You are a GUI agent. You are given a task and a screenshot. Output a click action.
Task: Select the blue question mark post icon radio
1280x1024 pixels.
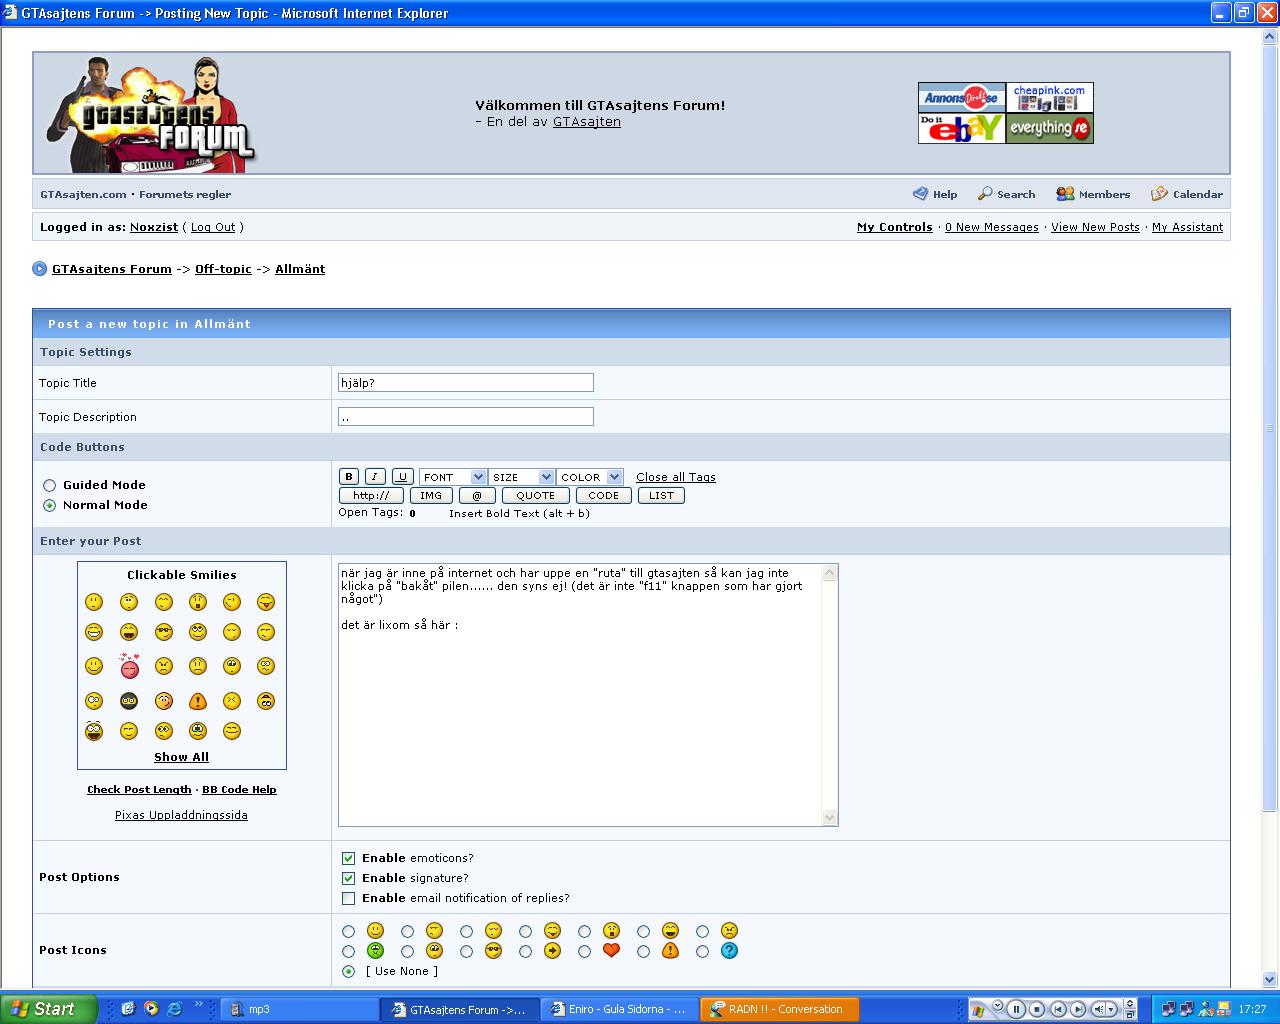[702, 951]
